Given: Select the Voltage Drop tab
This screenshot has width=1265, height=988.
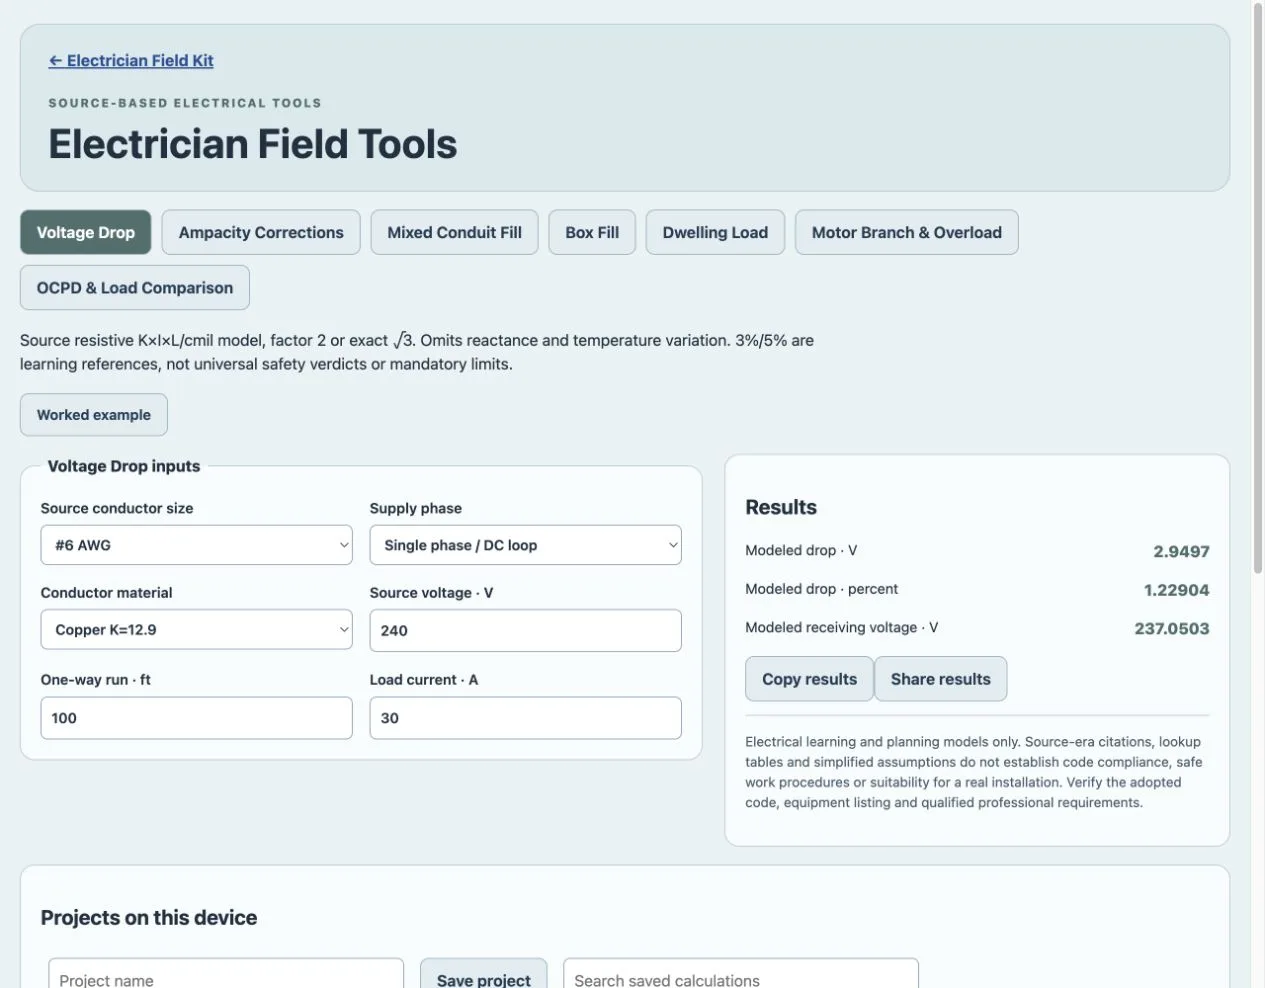Looking at the screenshot, I should [x=86, y=232].
